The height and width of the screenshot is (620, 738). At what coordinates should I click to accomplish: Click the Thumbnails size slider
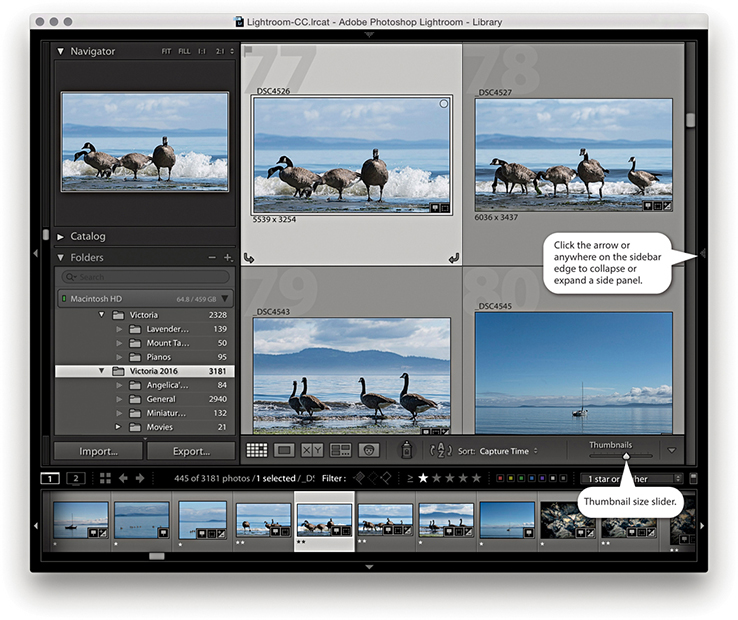coord(626,456)
